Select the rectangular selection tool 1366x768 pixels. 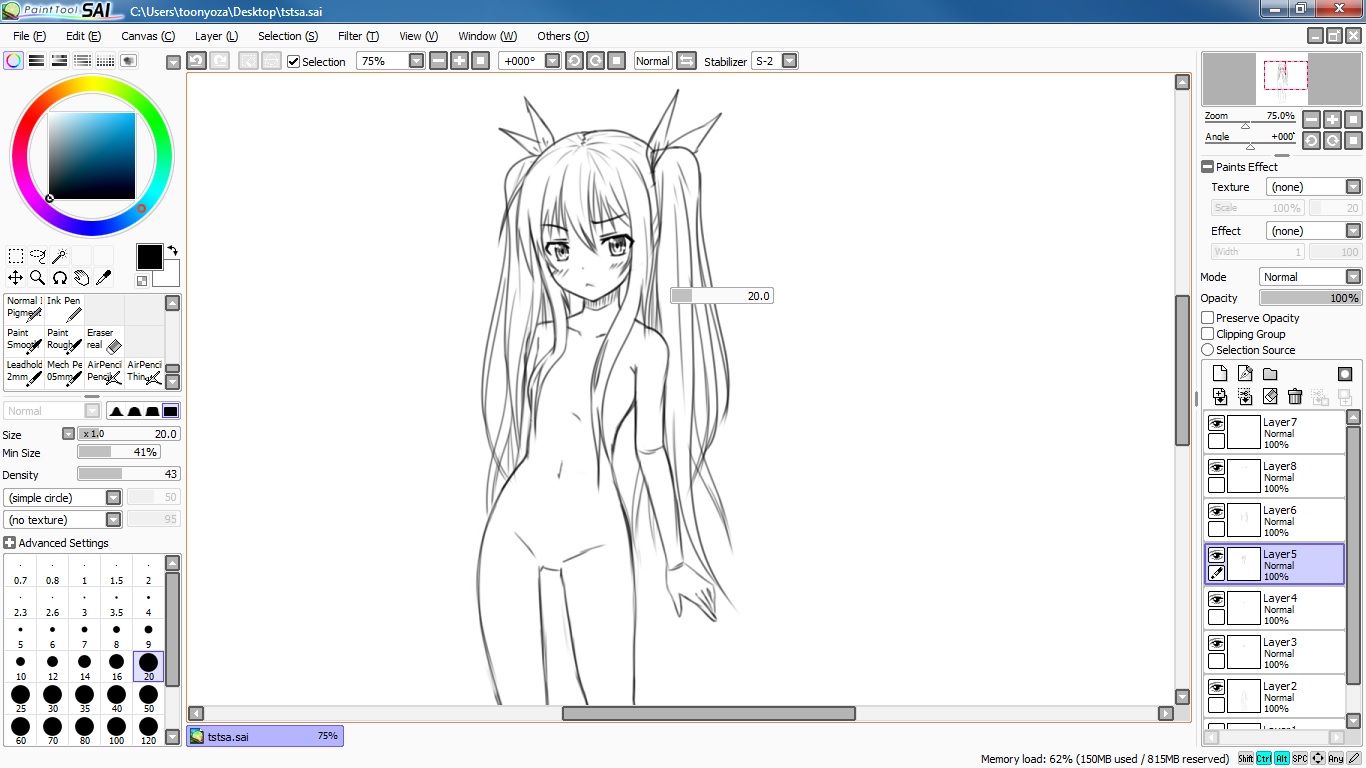[16, 256]
